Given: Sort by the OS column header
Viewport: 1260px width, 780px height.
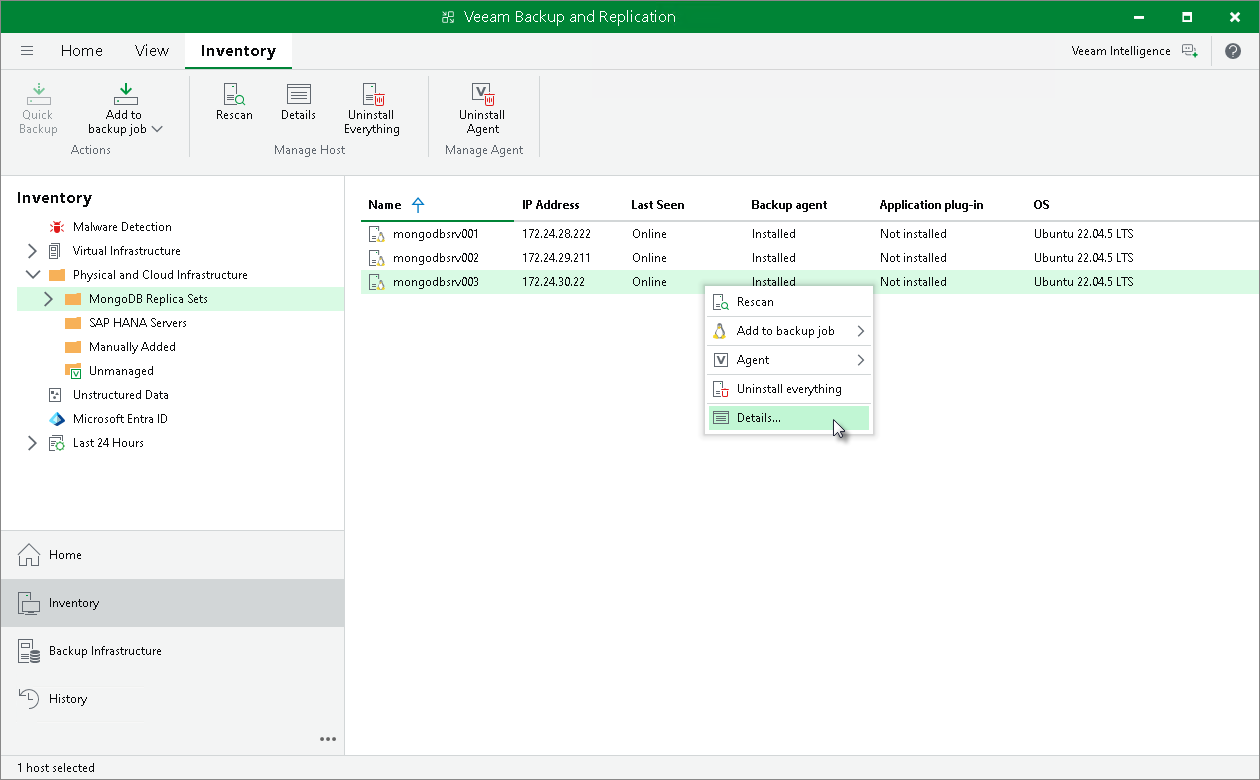Looking at the screenshot, I should point(1041,205).
